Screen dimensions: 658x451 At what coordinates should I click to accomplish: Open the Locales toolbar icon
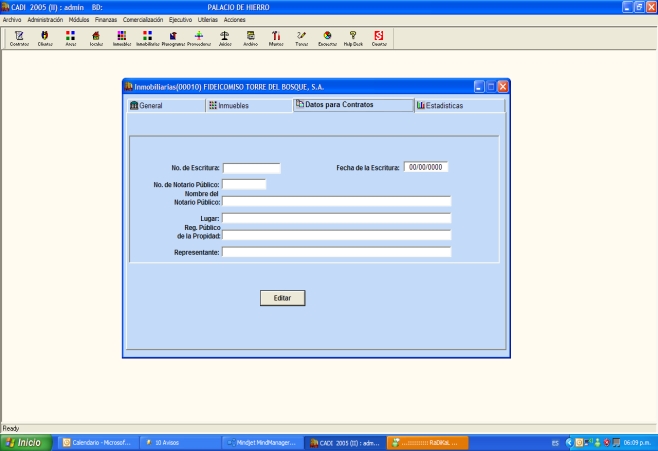pyautogui.click(x=96, y=38)
